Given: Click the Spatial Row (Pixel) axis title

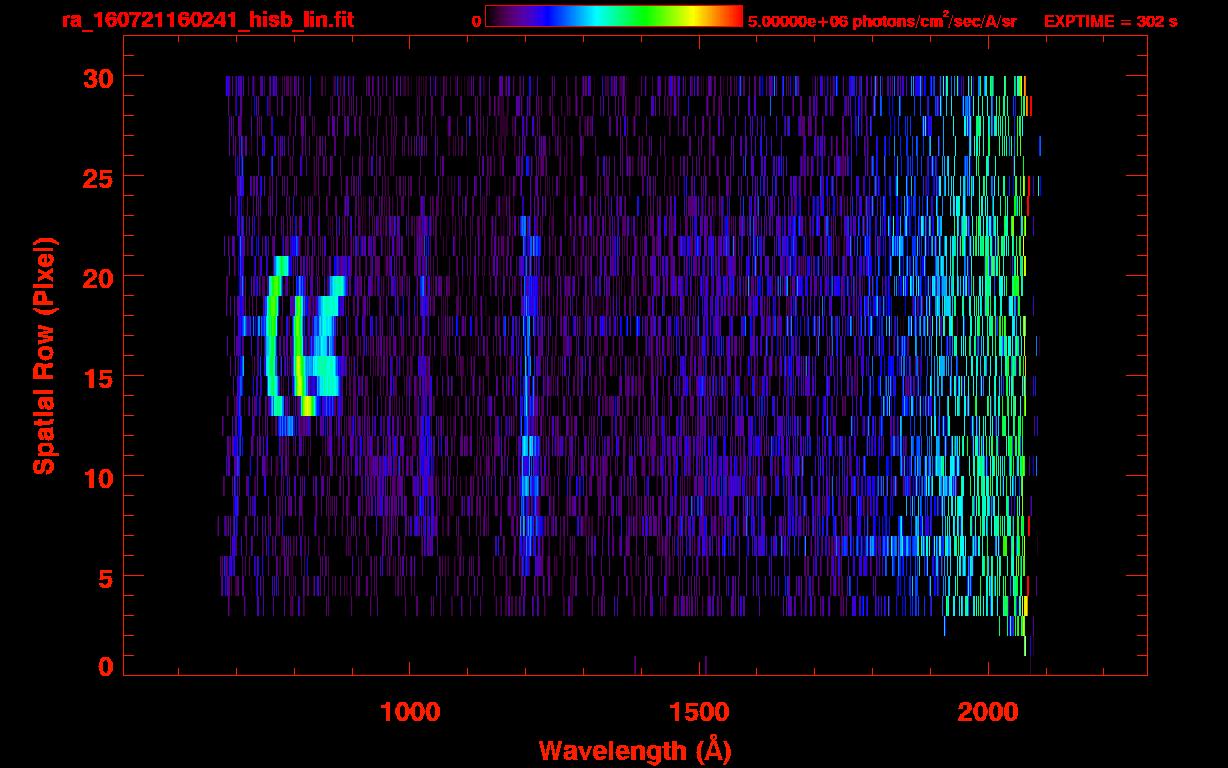Looking at the screenshot, I should click(44, 355).
